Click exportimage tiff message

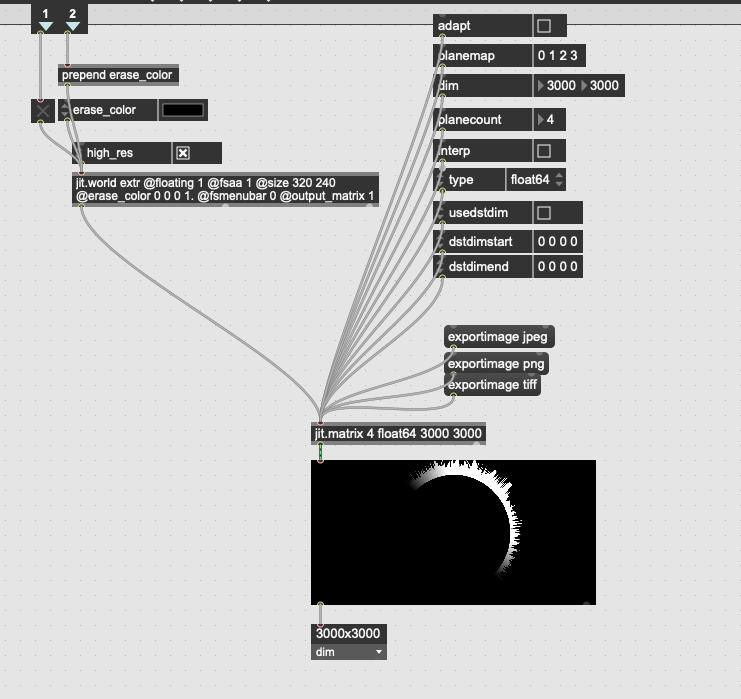(x=492, y=385)
